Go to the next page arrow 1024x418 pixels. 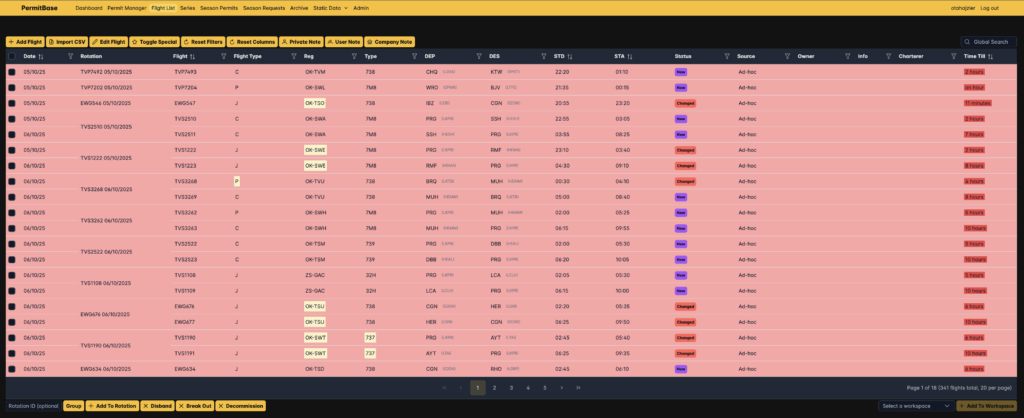click(562, 387)
